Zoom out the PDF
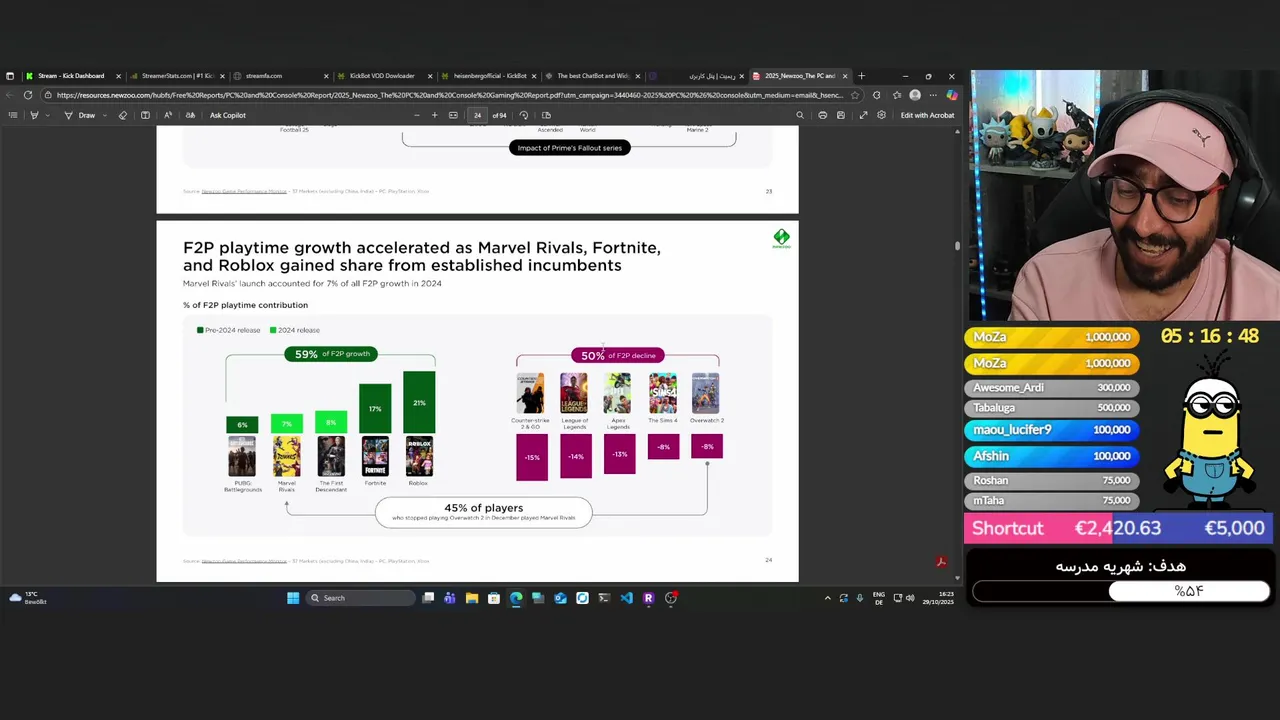Viewport: 1280px width, 720px height. [416, 115]
